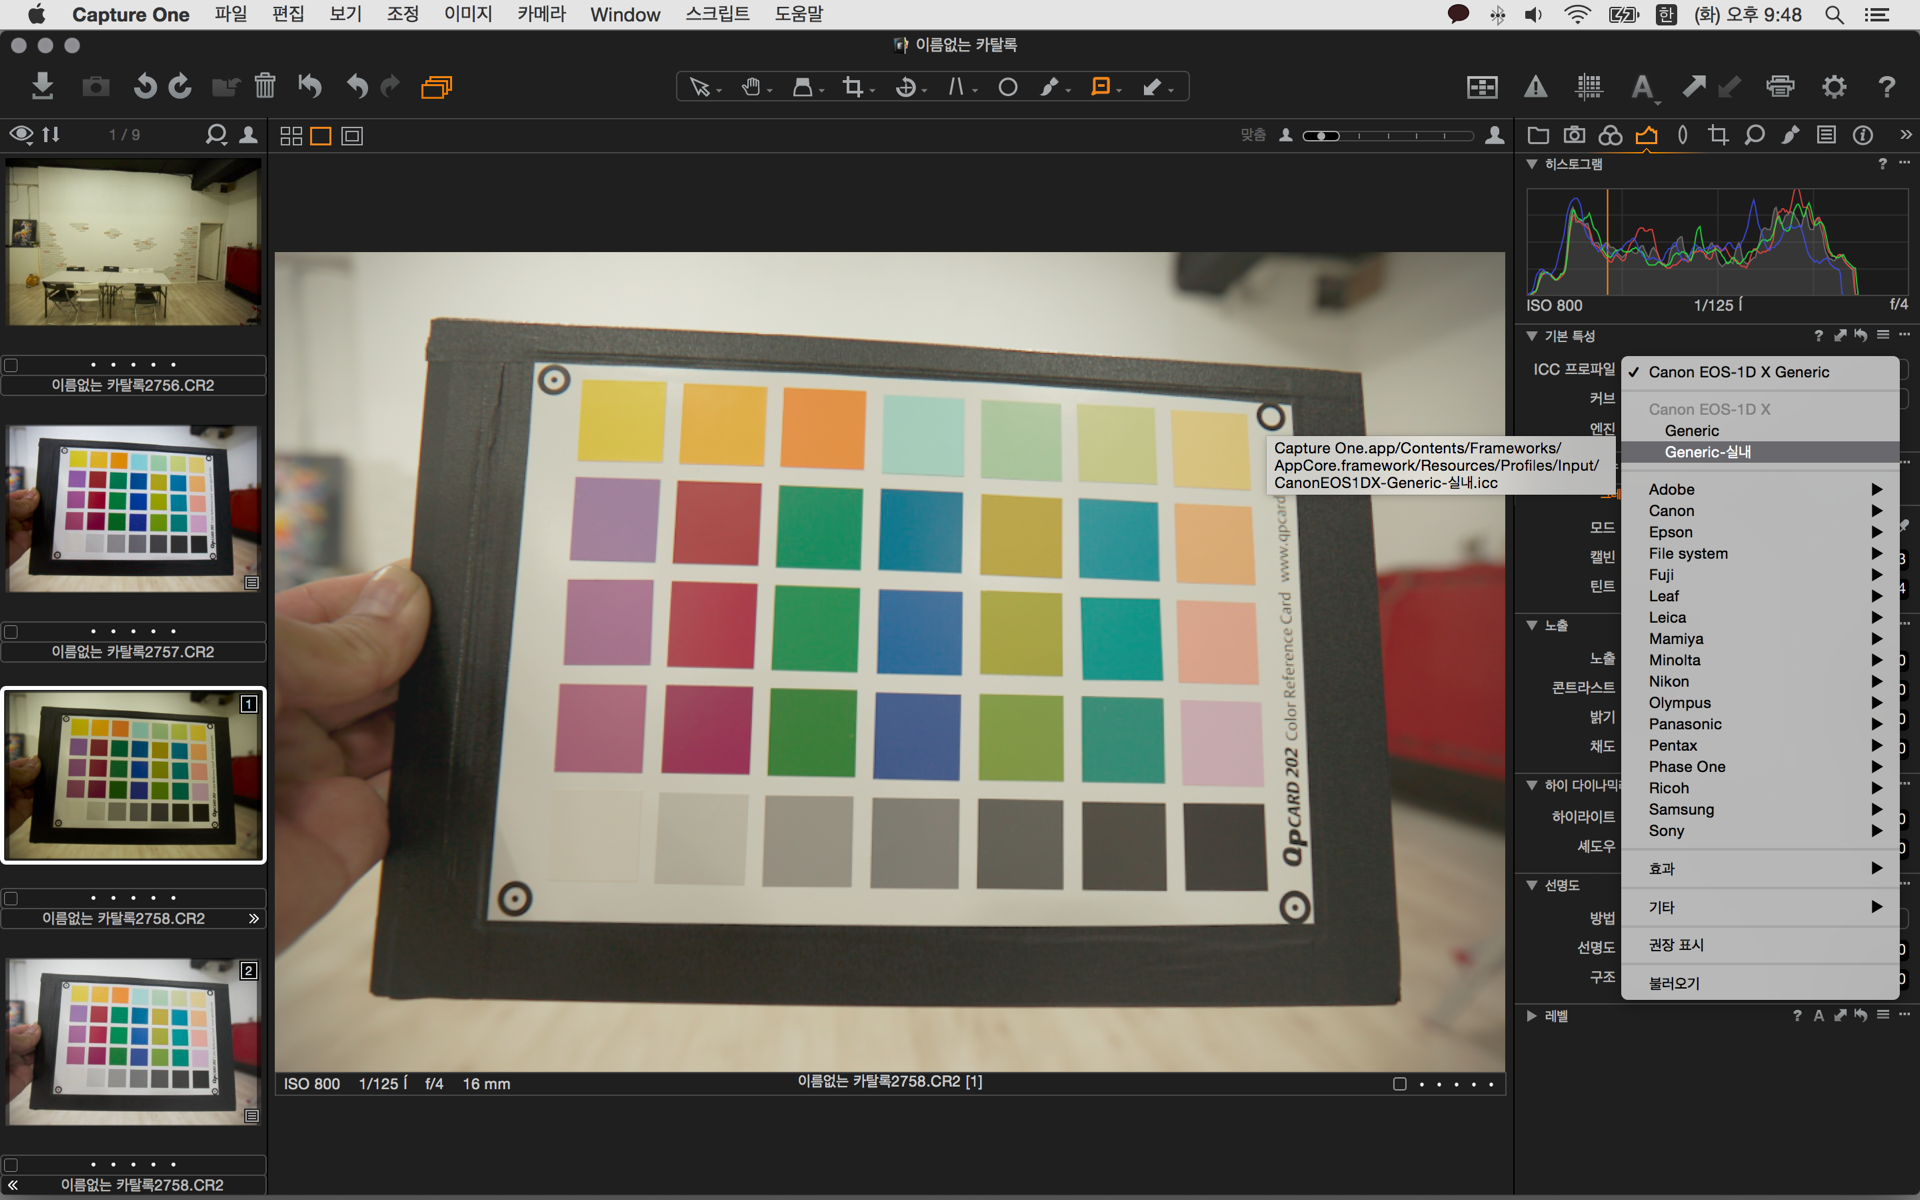Show the exposure warning triangle icon
Image resolution: width=1920 pixels, height=1200 pixels.
pyautogui.click(x=1535, y=87)
